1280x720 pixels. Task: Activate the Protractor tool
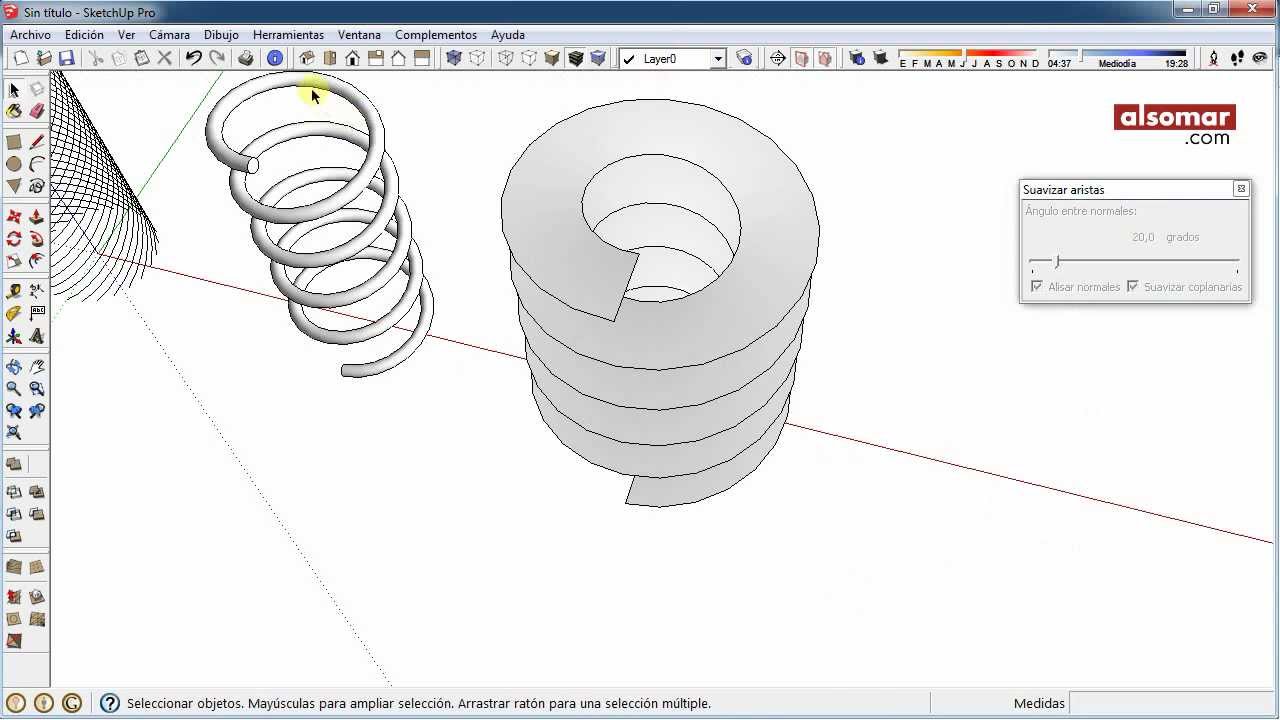[14, 314]
